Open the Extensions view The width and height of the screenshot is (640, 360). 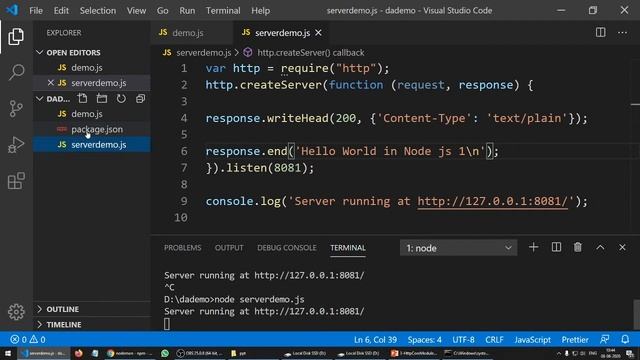coord(16,181)
